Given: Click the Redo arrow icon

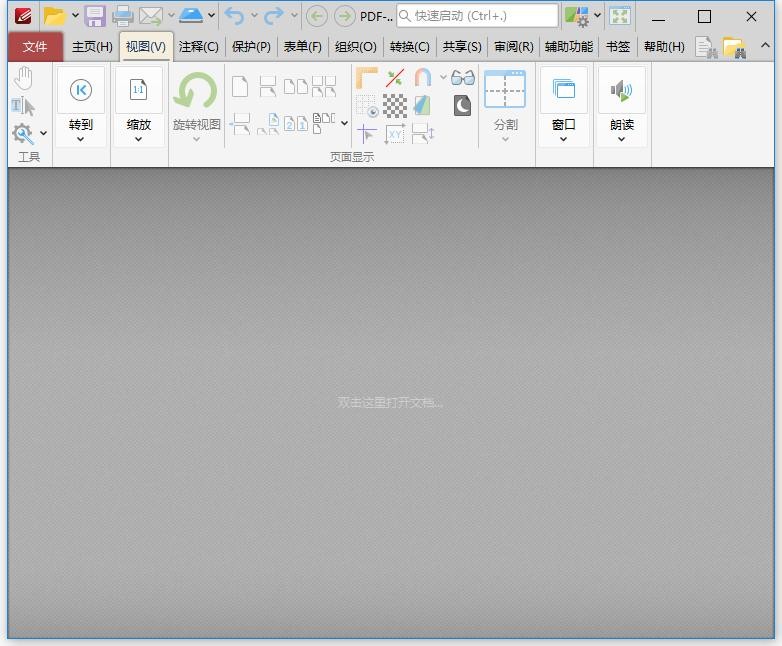Looking at the screenshot, I should click(x=273, y=16).
